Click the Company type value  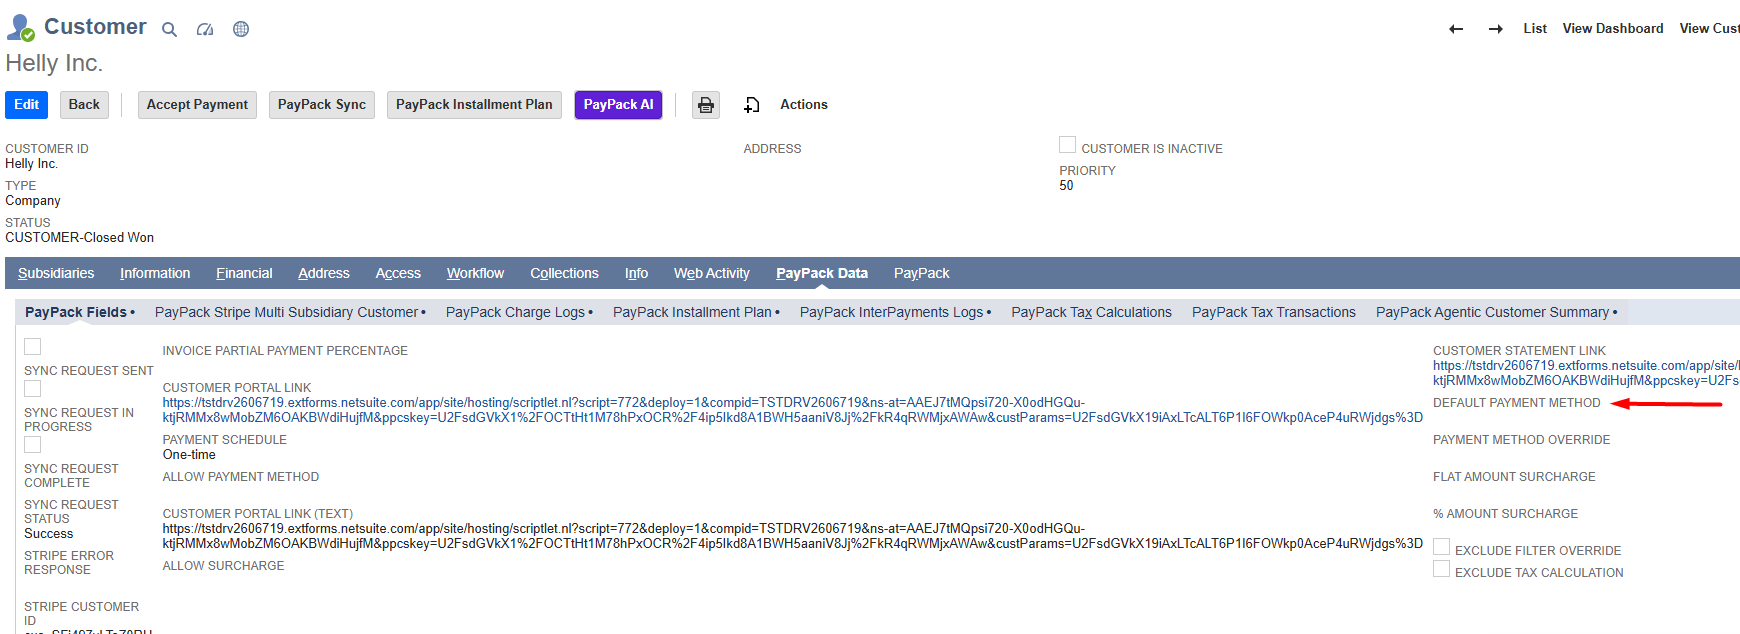tap(33, 201)
